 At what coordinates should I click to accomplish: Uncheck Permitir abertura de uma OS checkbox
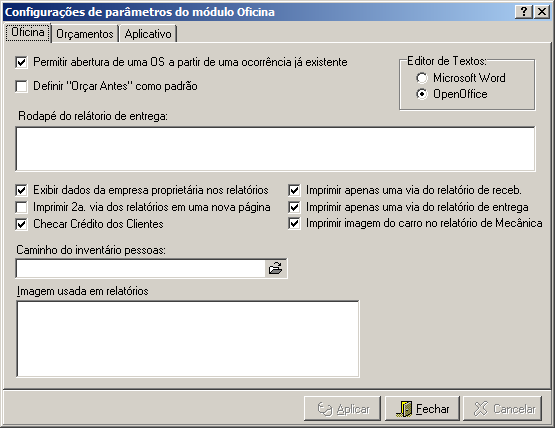click(21, 63)
